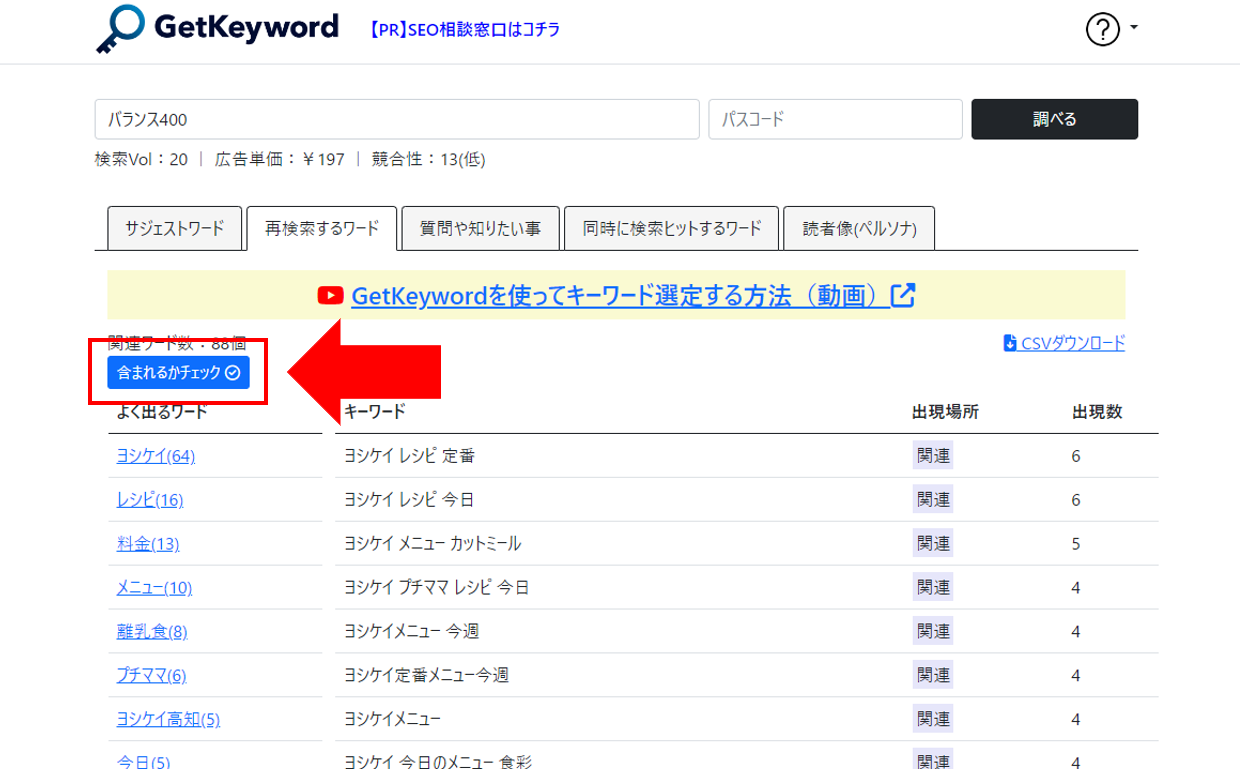
Task: Click the 出現数 column header
Action: [1097, 412]
